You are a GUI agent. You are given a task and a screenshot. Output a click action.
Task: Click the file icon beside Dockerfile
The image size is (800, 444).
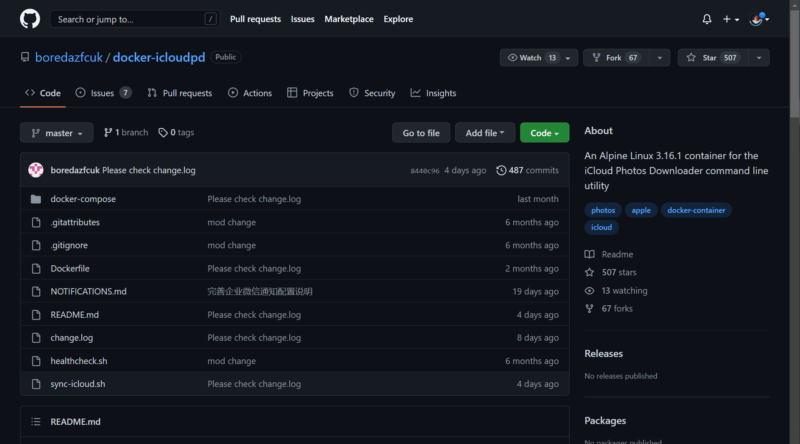[36, 268]
